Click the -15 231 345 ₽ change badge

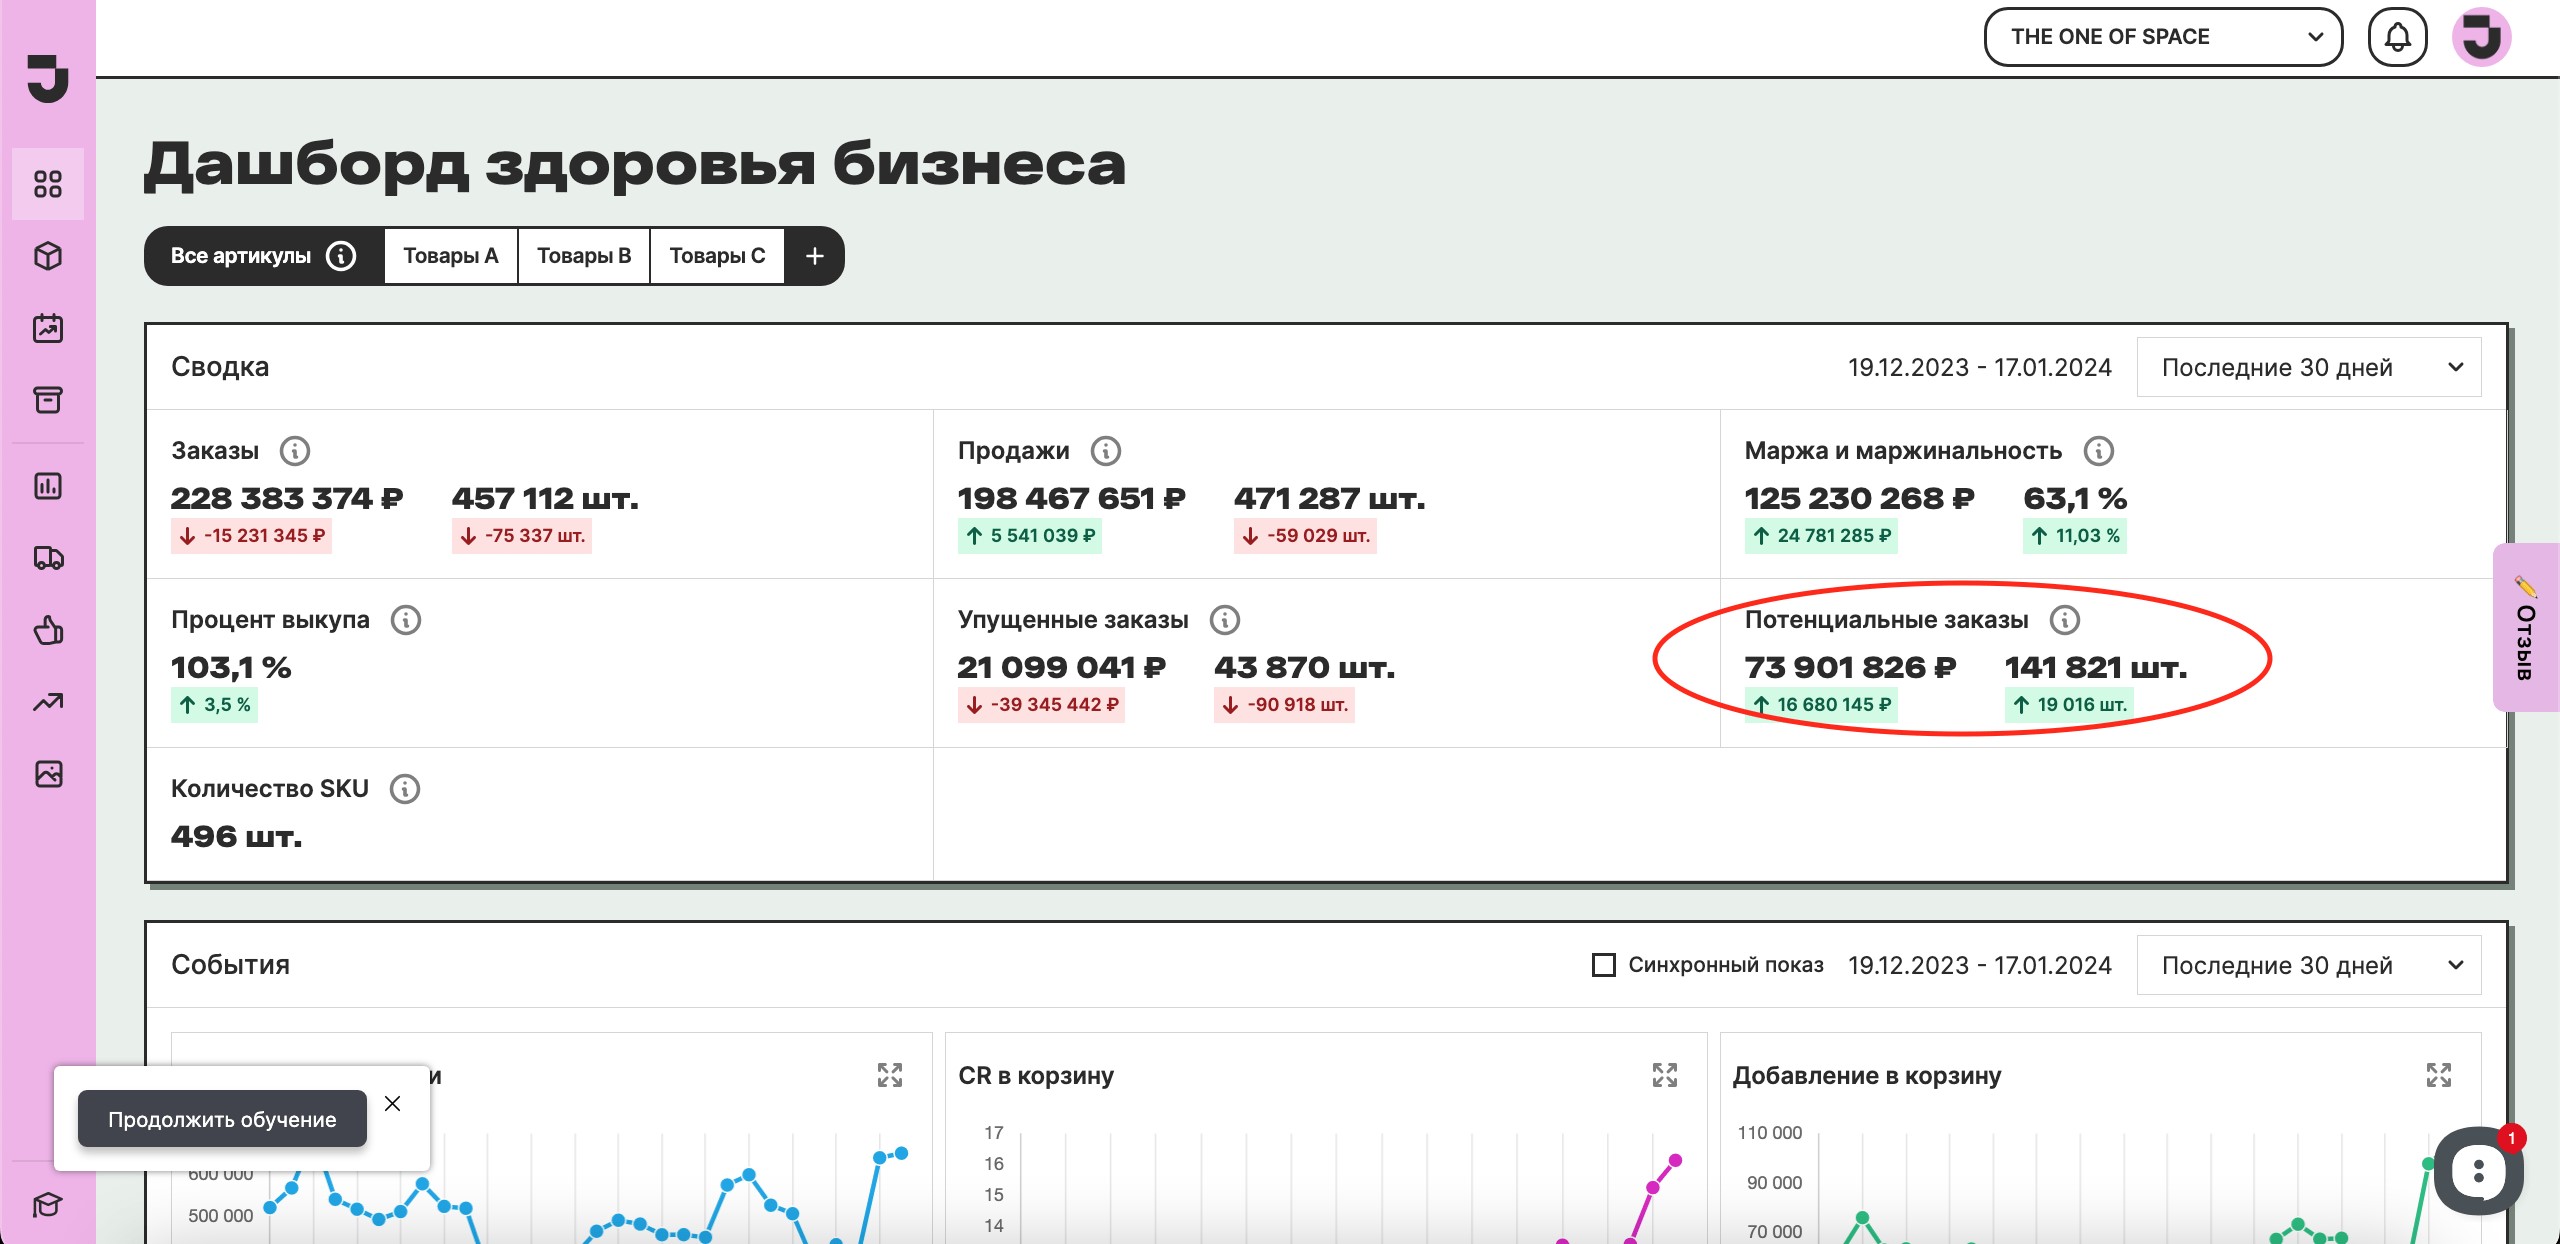click(251, 536)
